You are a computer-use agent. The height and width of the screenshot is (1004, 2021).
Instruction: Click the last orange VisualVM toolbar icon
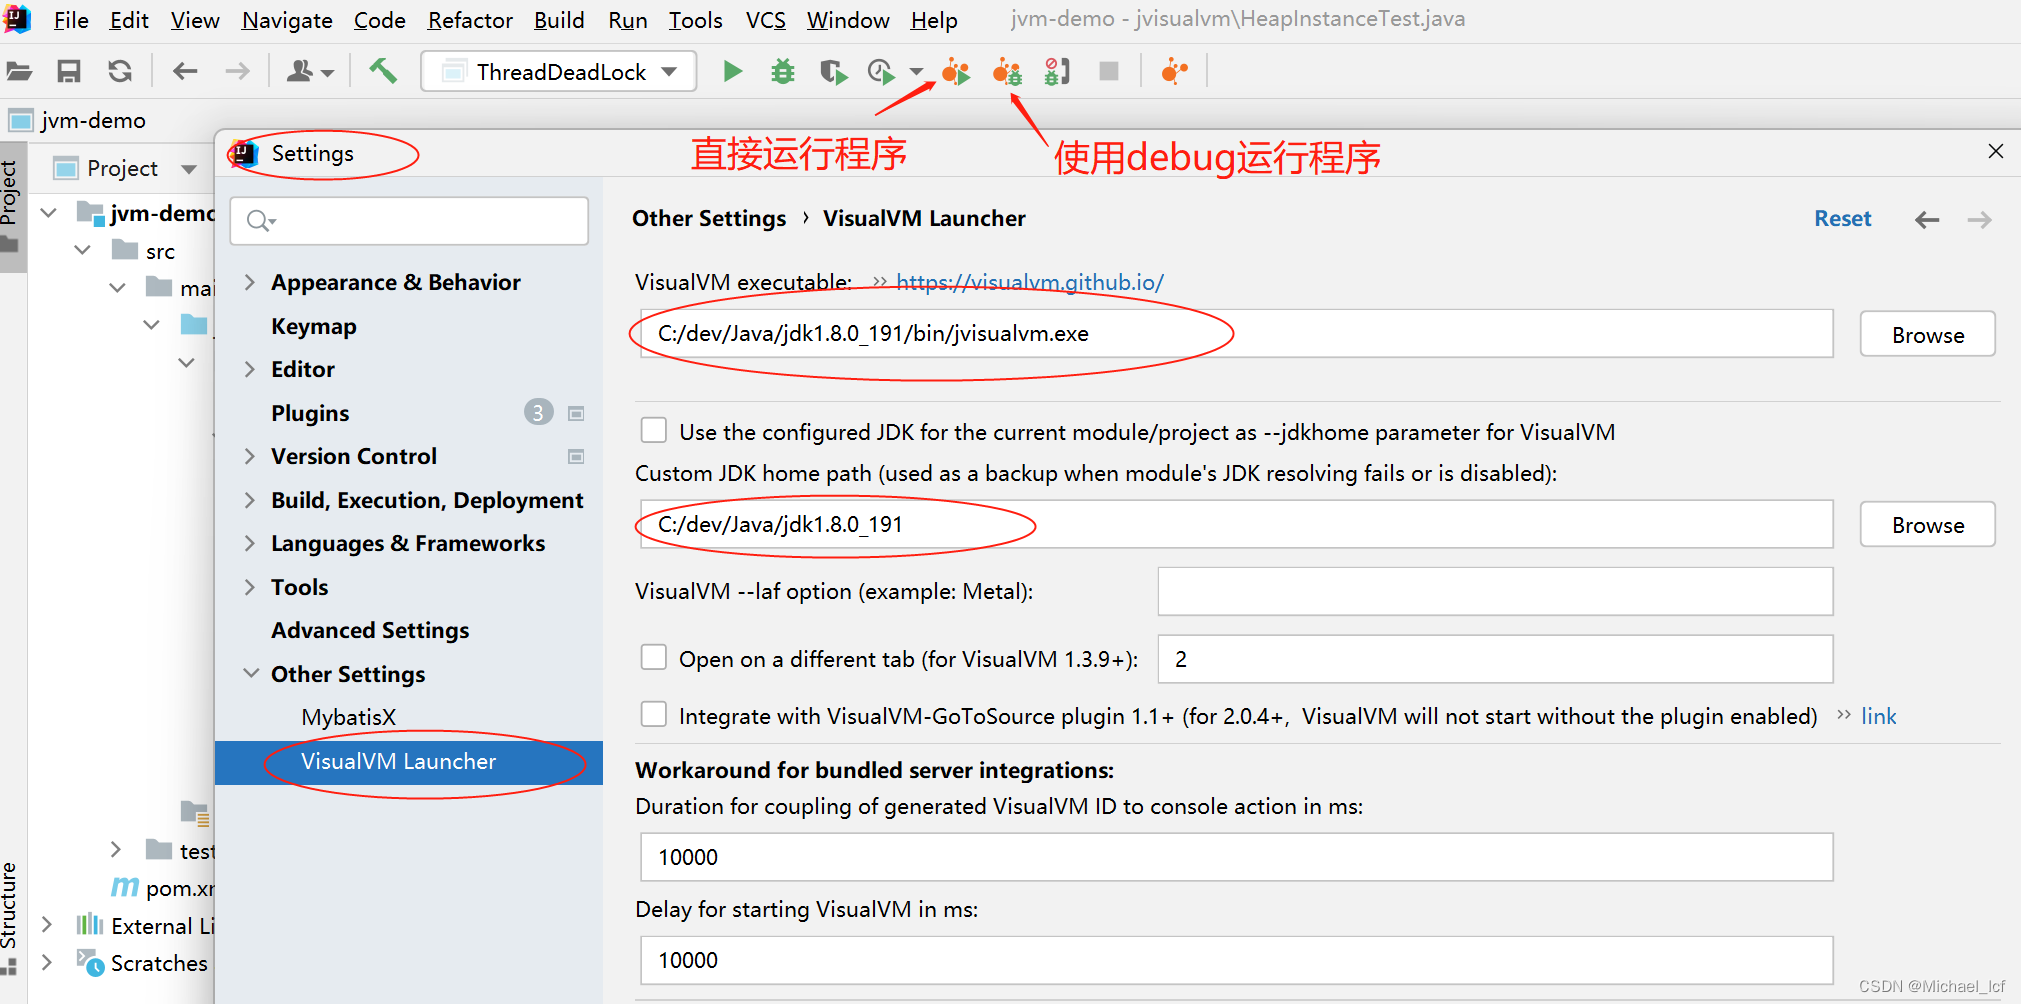(1174, 71)
